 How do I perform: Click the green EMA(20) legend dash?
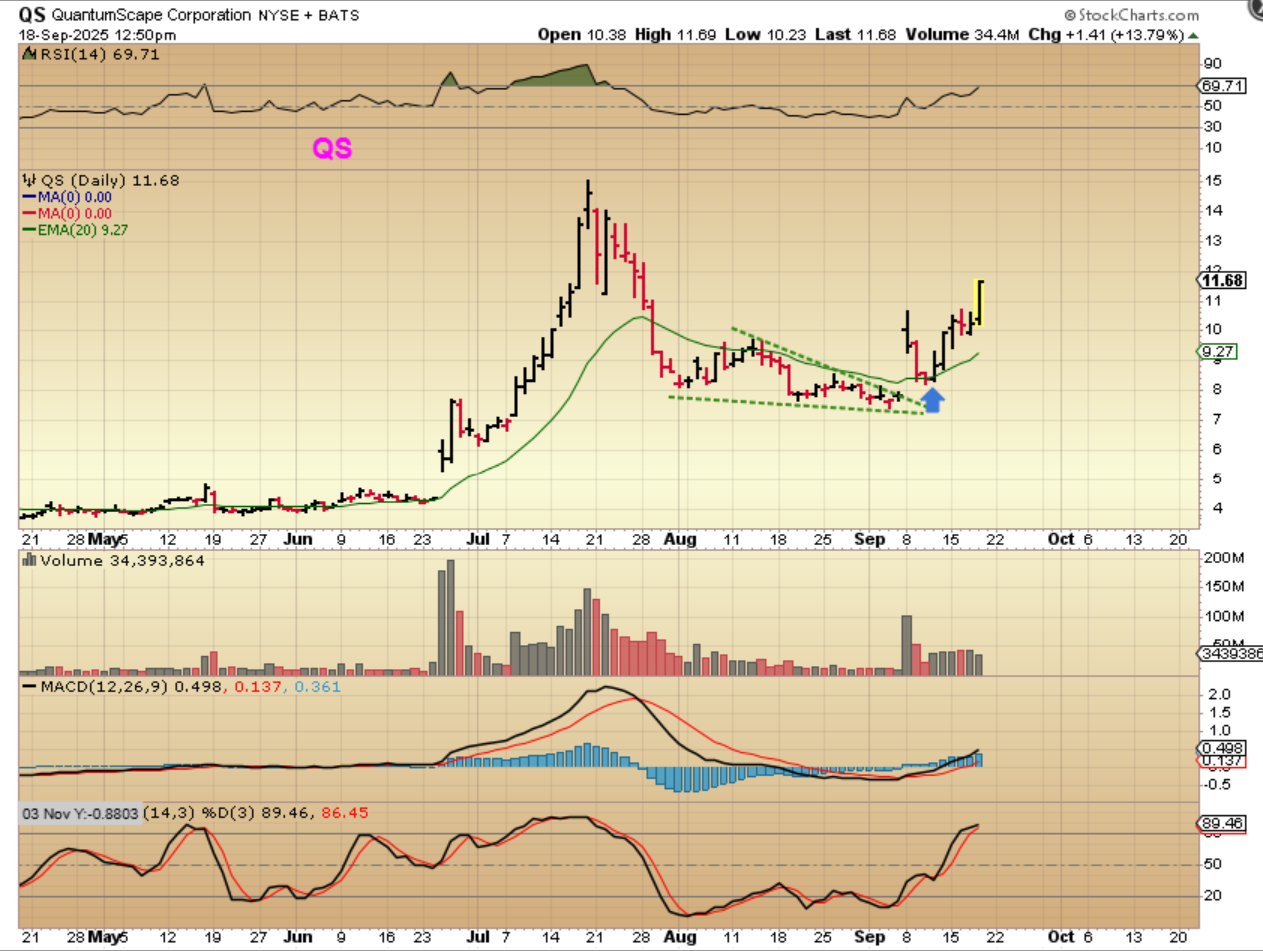(27, 230)
